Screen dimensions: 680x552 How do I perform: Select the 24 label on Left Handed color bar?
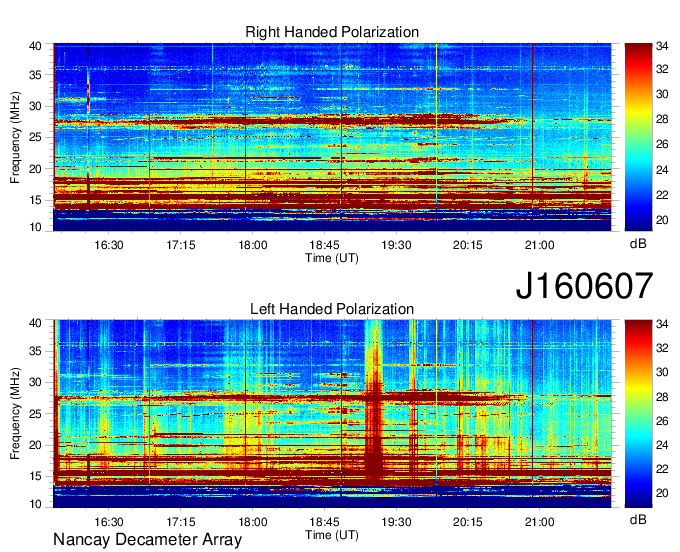click(x=662, y=445)
